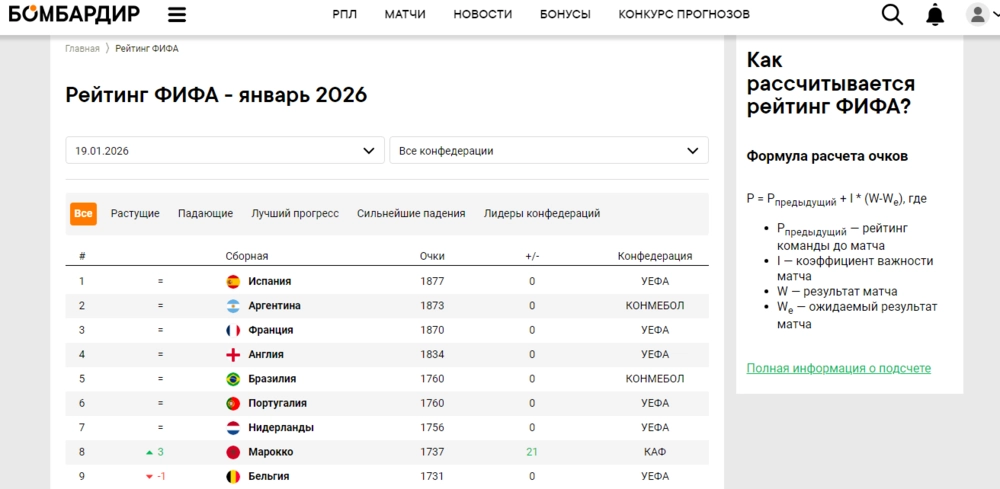1000x489 pixels.
Task: Open notifications bell icon
Action: pos(935,14)
